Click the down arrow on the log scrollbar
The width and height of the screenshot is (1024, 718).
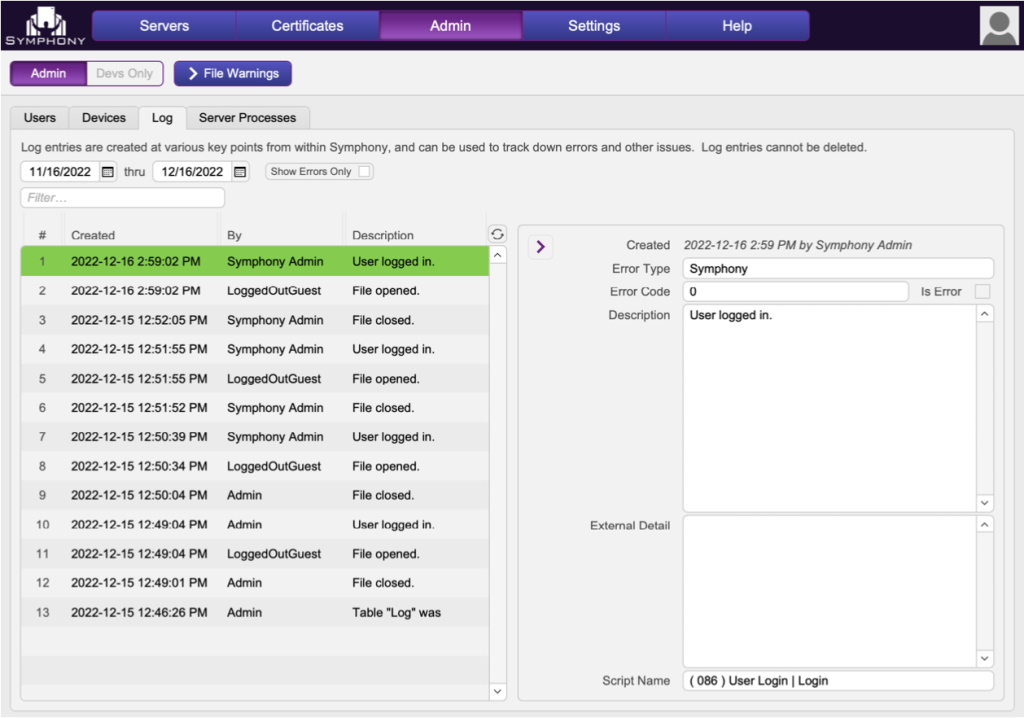click(497, 690)
